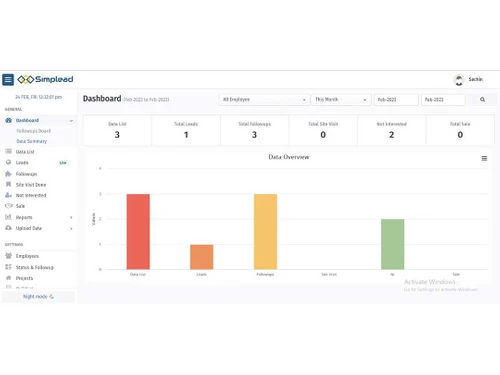Open Followups via its sidebar icon

click(8, 174)
